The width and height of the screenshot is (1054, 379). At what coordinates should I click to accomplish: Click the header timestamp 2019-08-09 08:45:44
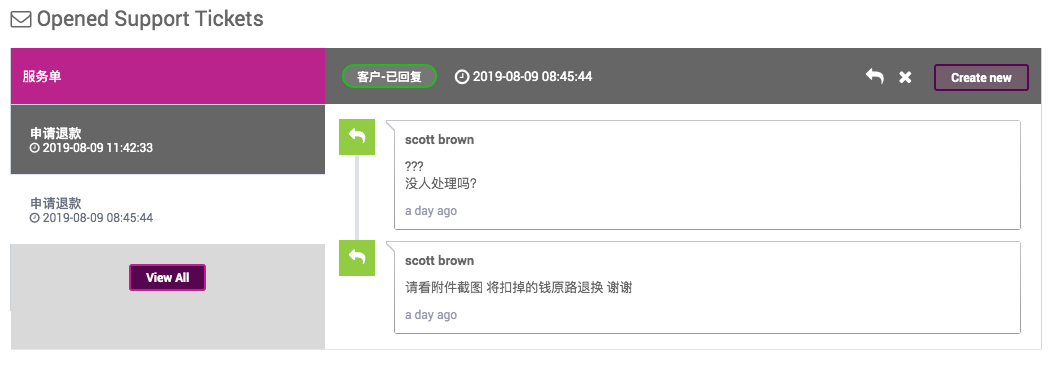(532, 77)
